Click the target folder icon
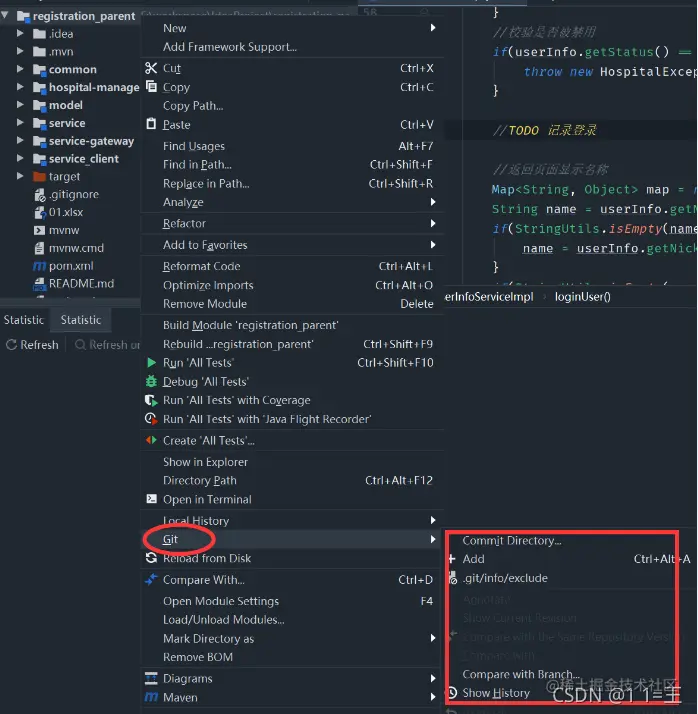The width and height of the screenshot is (698, 714). (40, 176)
